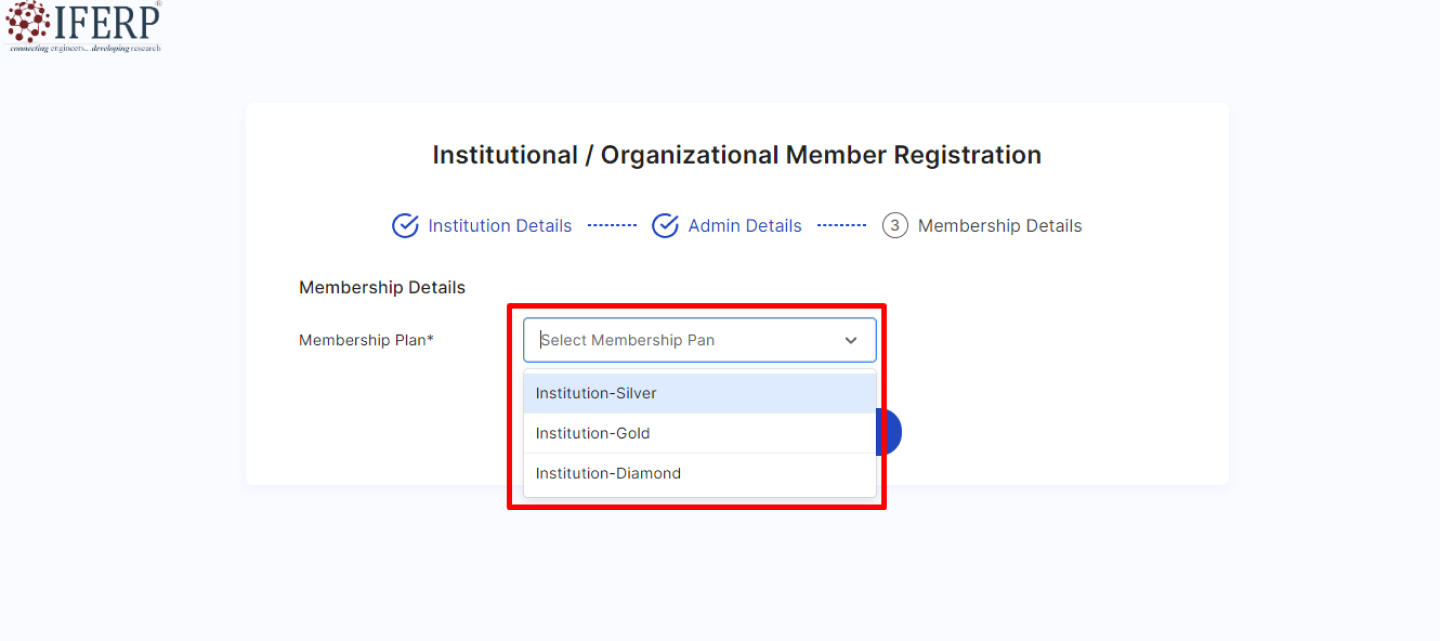This screenshot has width=1440, height=641.
Task: Click the circled number 3 step indicator
Action: click(x=895, y=225)
